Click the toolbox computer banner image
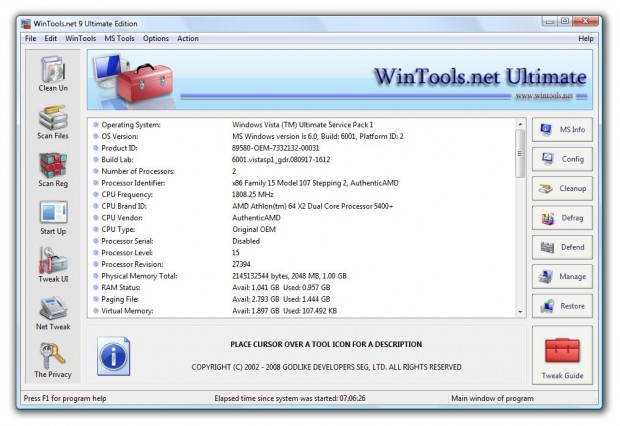Screen dimensions: 620x426 133,80
